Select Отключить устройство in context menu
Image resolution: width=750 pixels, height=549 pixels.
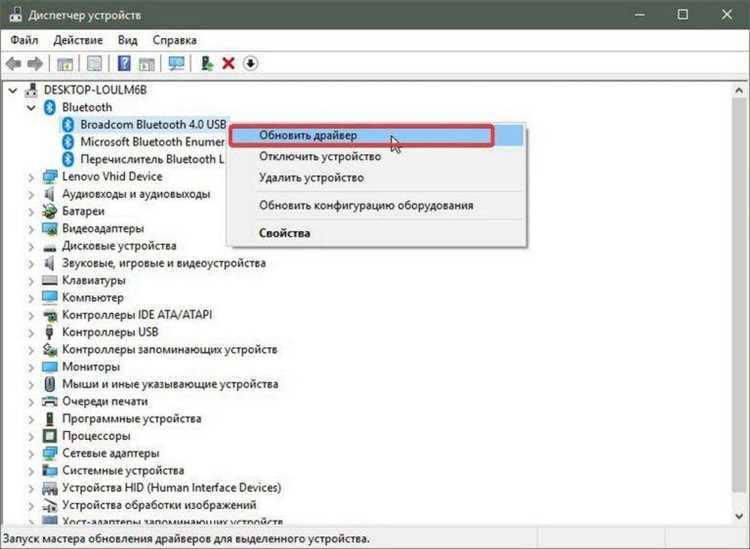[319, 157]
